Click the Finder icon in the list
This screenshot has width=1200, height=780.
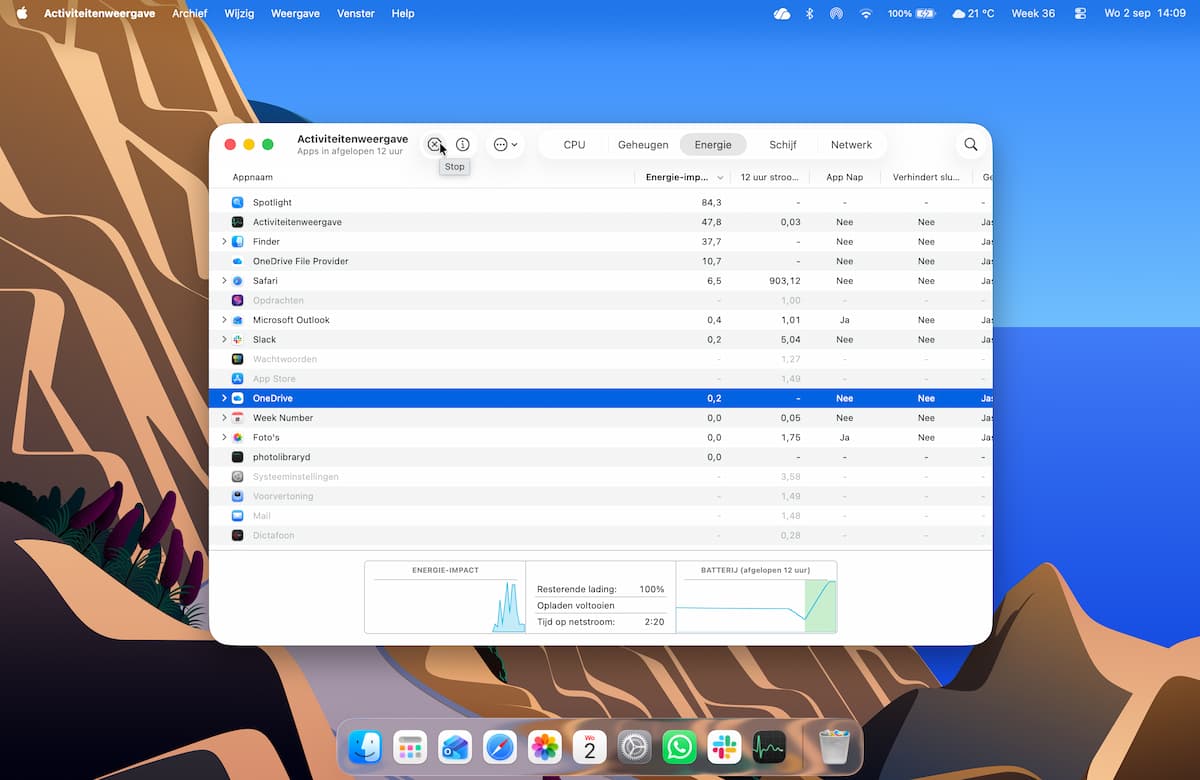(238, 241)
